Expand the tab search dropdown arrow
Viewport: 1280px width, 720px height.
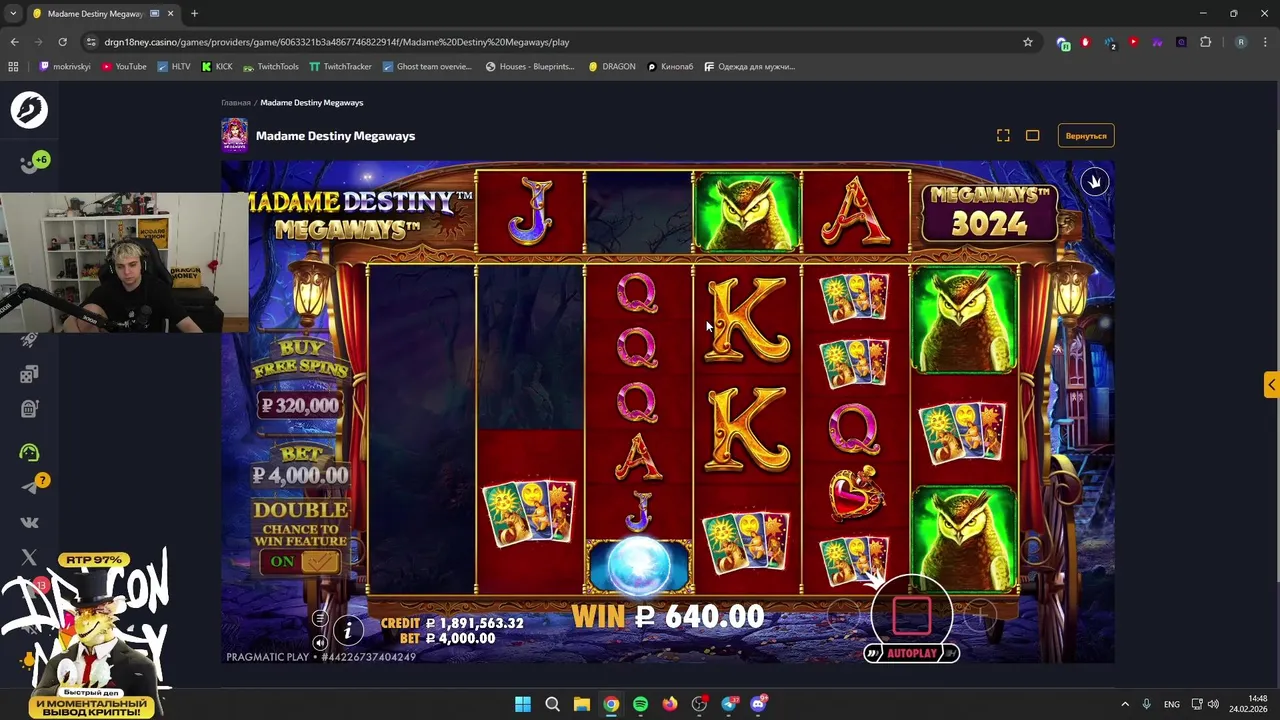click(13, 14)
